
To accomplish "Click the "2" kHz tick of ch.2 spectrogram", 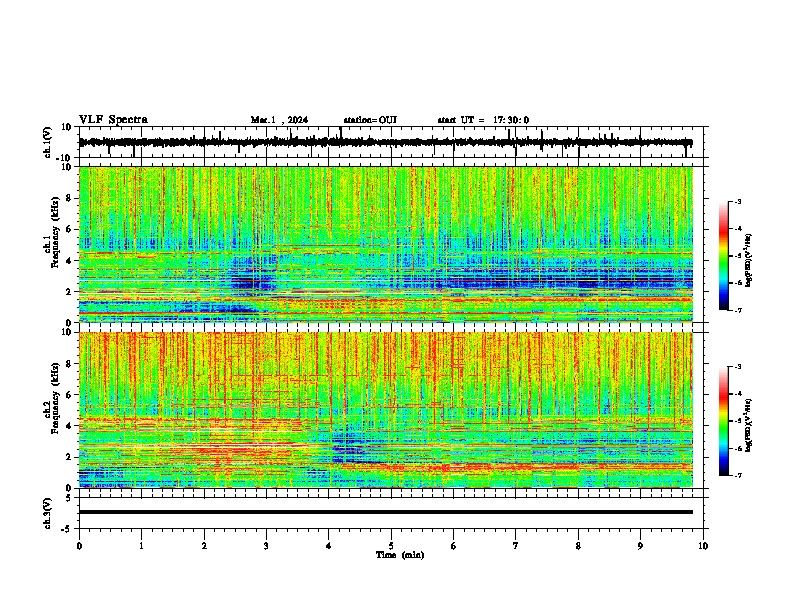I will coord(69,457).
